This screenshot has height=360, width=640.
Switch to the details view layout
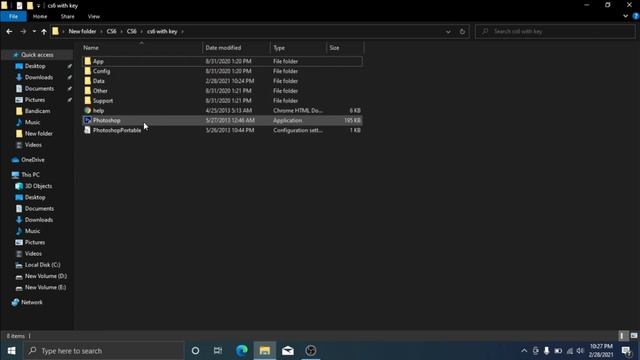pyautogui.click(x=622, y=336)
